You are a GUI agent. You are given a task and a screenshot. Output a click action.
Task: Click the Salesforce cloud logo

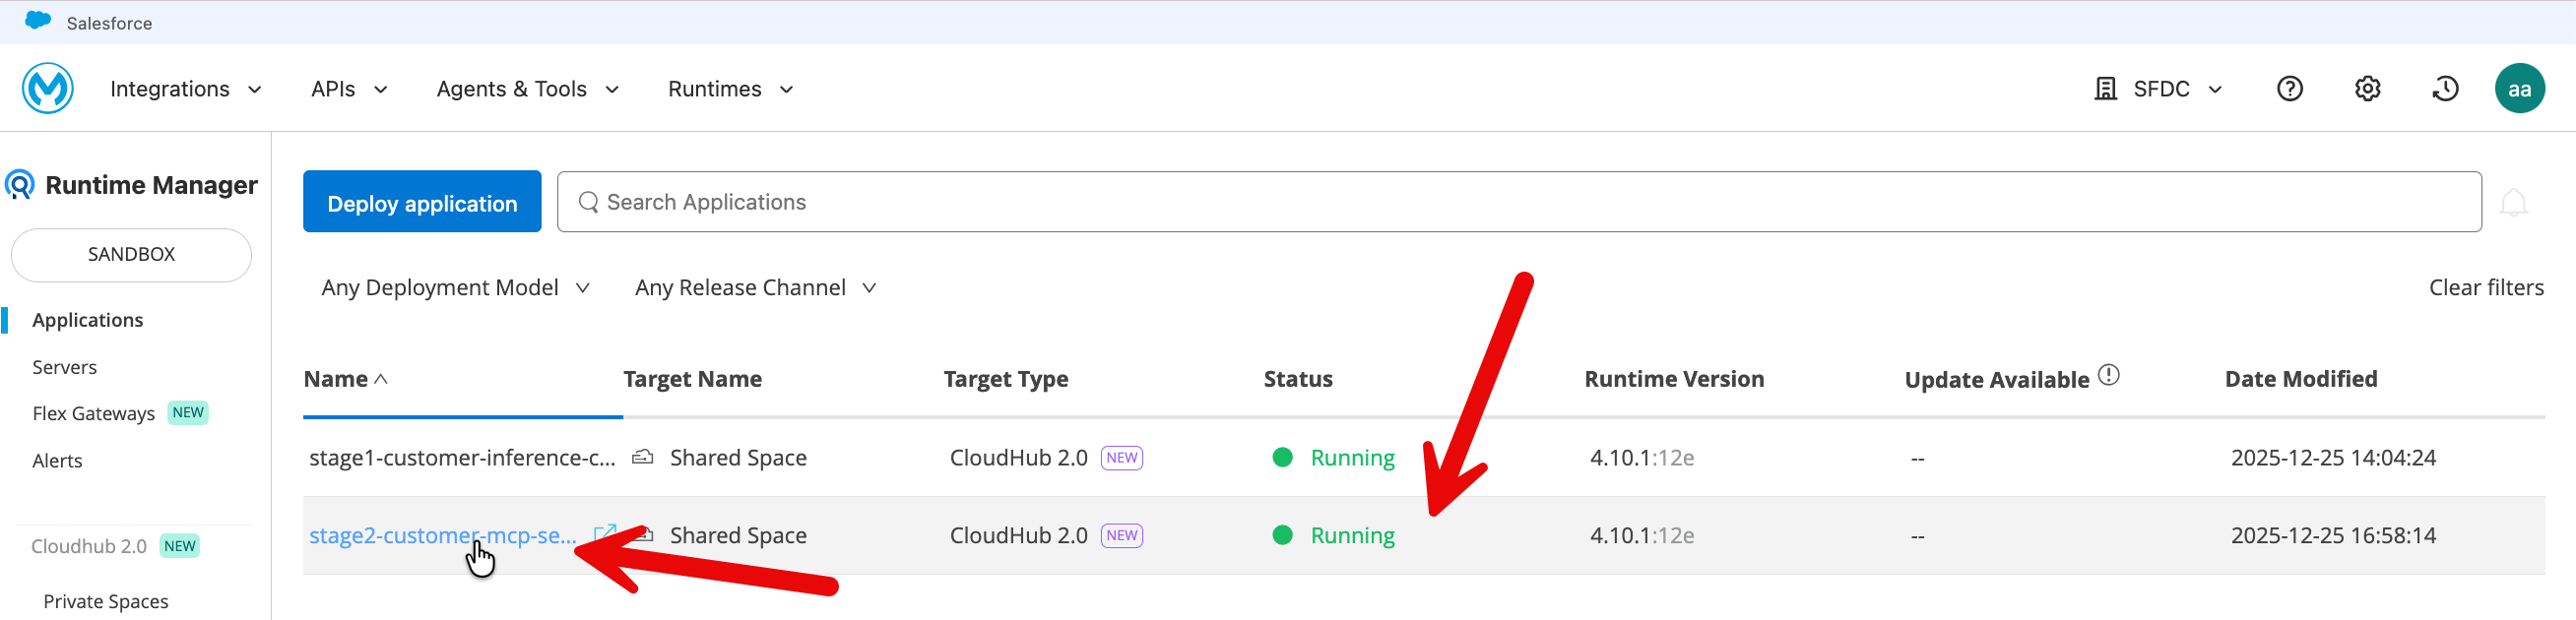click(38, 21)
